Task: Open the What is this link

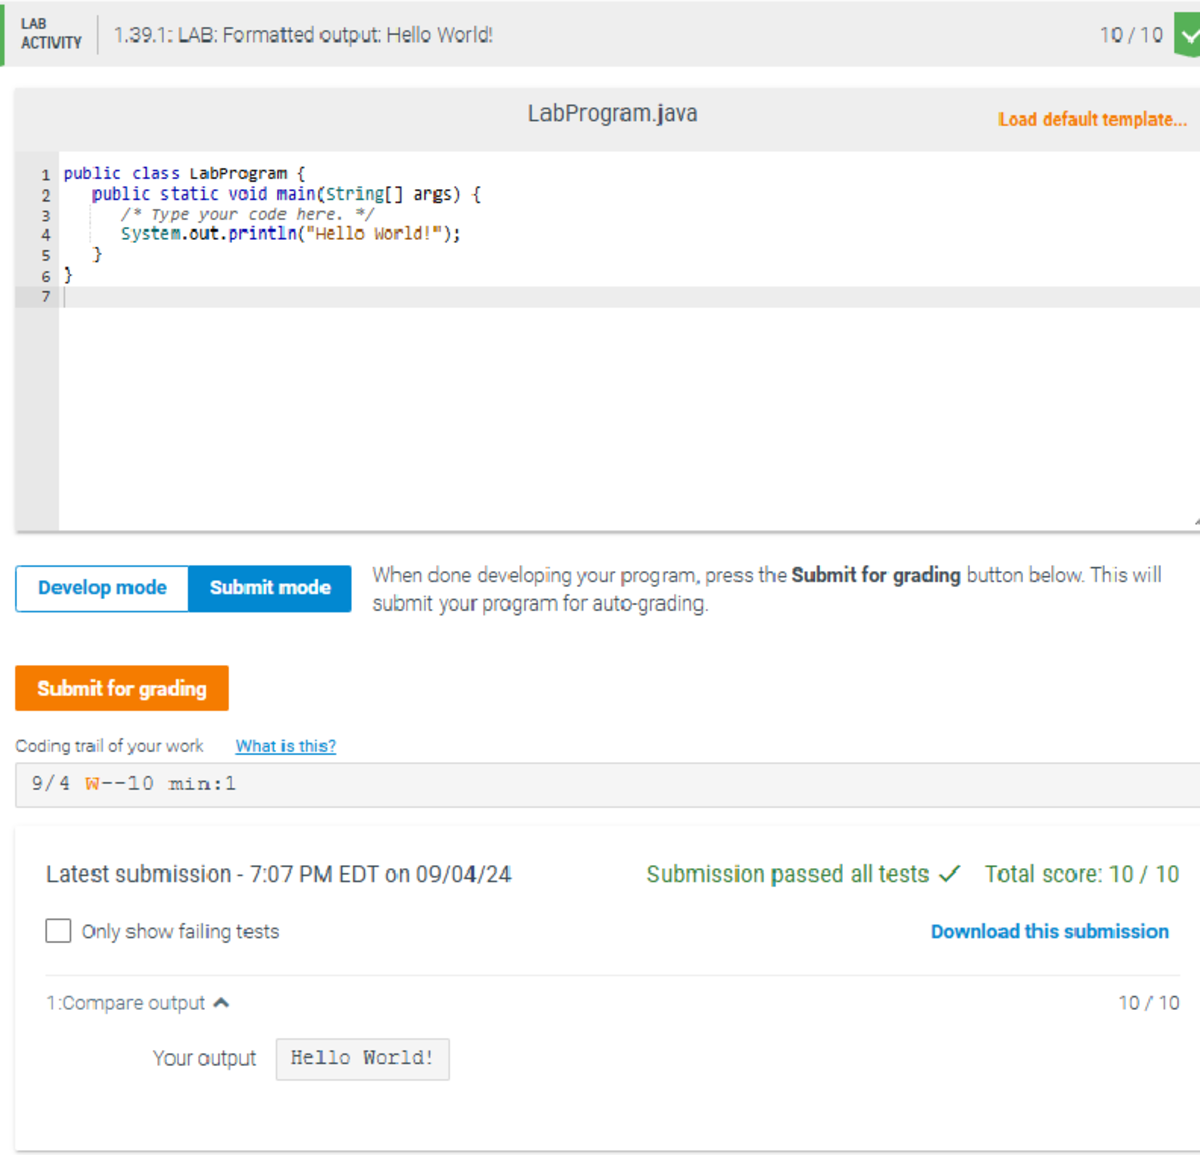Action: coord(285,745)
